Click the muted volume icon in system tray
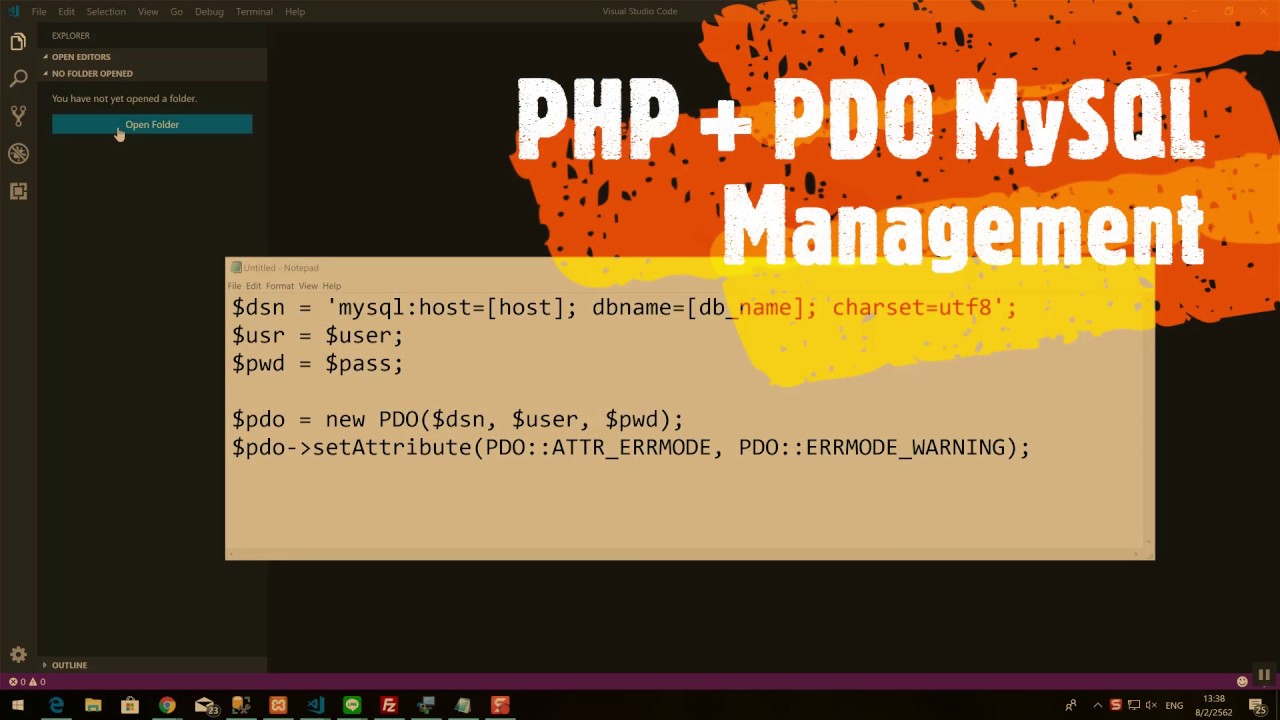The image size is (1280, 720). click(1151, 705)
